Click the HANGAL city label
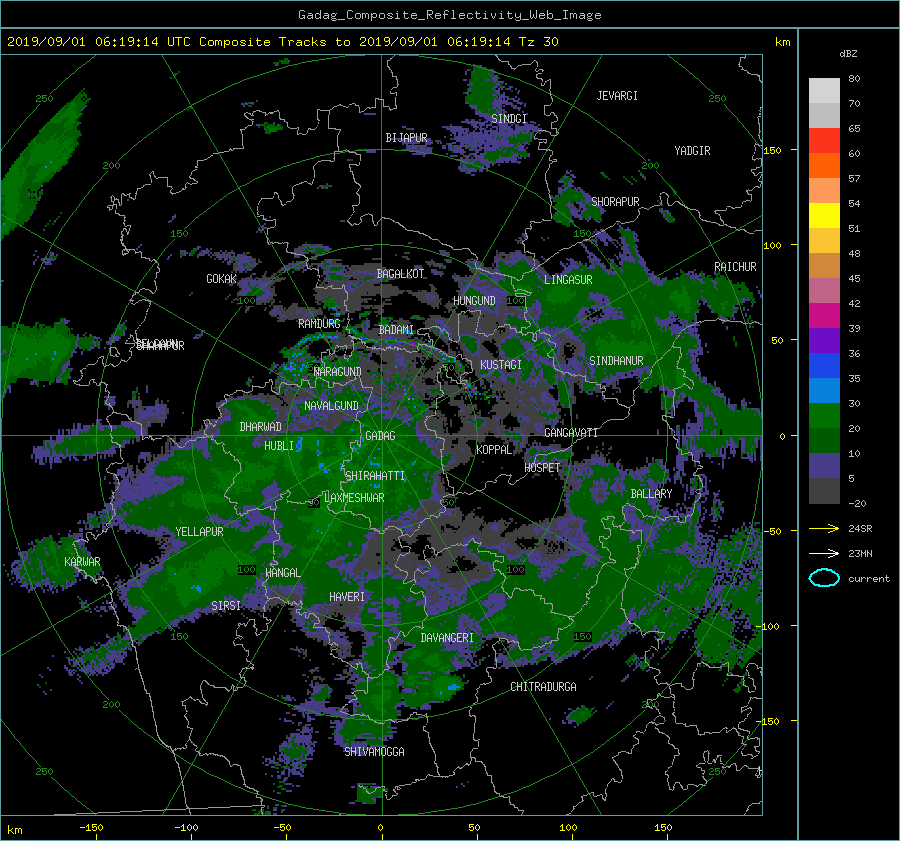This screenshot has width=900, height=841. pyautogui.click(x=283, y=573)
